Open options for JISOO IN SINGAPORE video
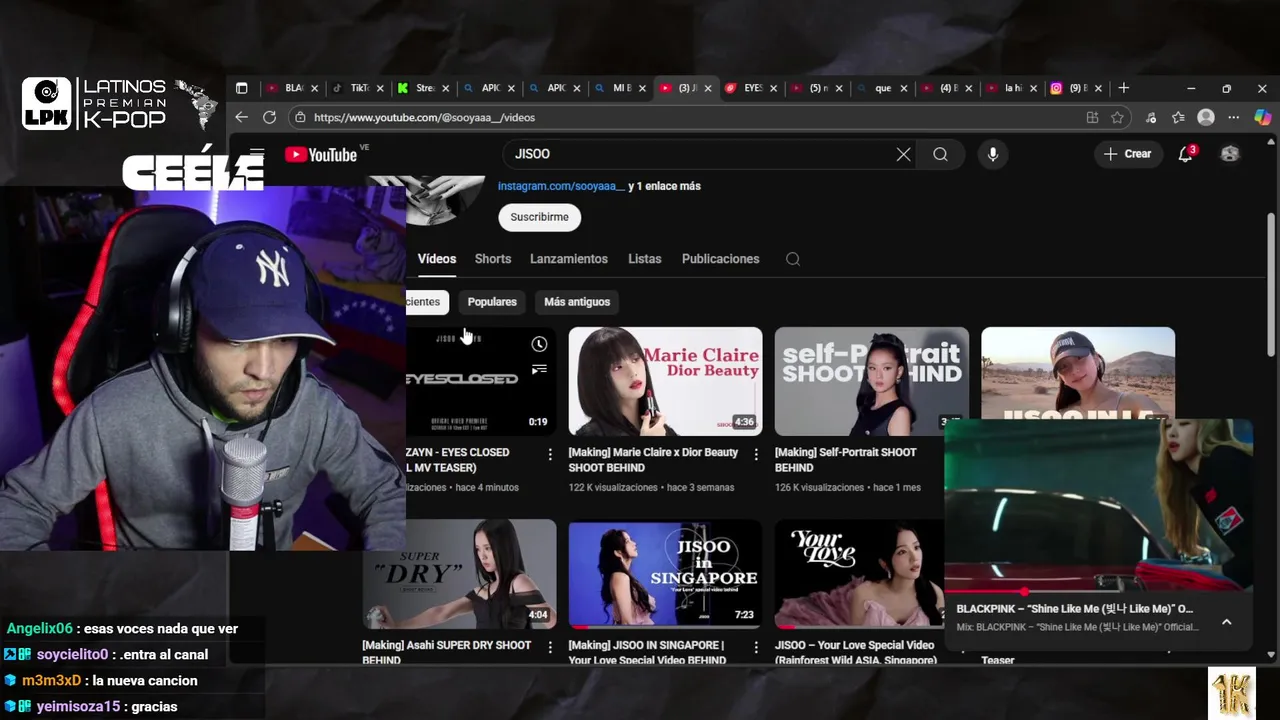 [x=756, y=647]
